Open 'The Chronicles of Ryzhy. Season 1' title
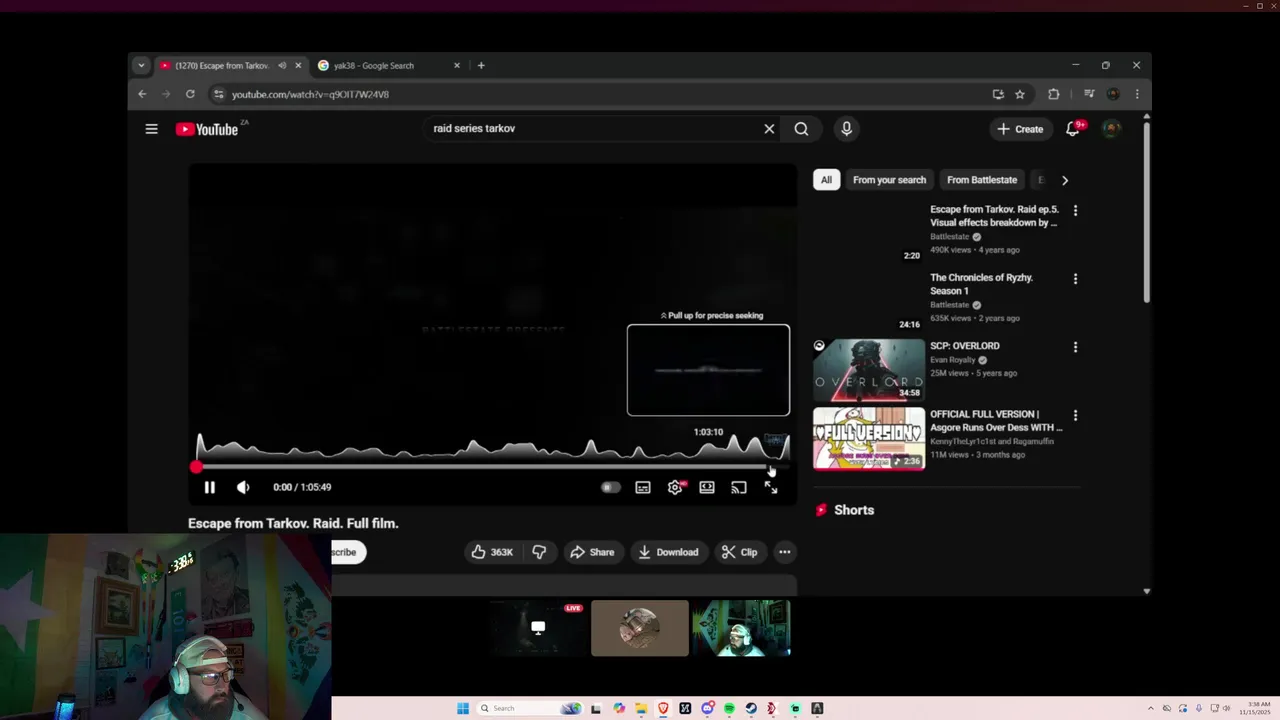This screenshot has width=1280, height=720. pos(982,284)
